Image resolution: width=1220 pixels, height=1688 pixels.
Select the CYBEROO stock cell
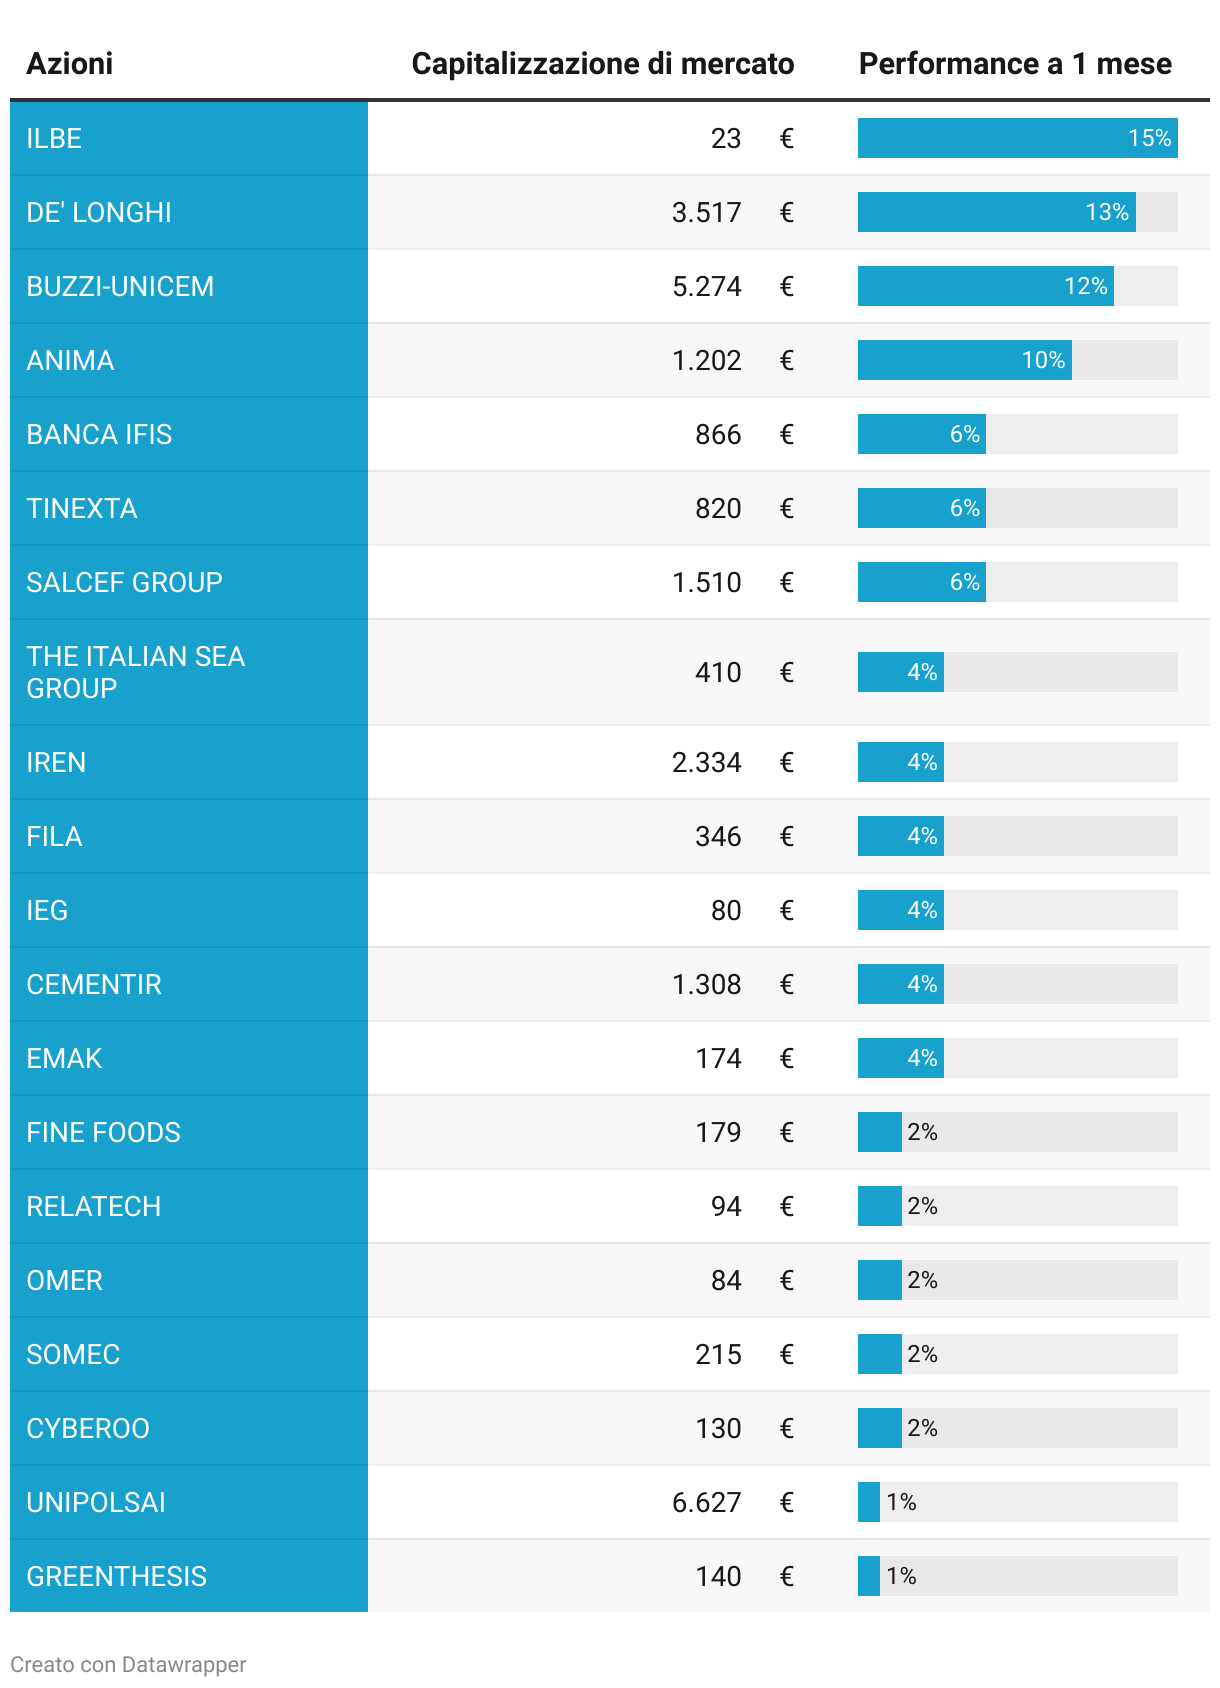[189, 1428]
